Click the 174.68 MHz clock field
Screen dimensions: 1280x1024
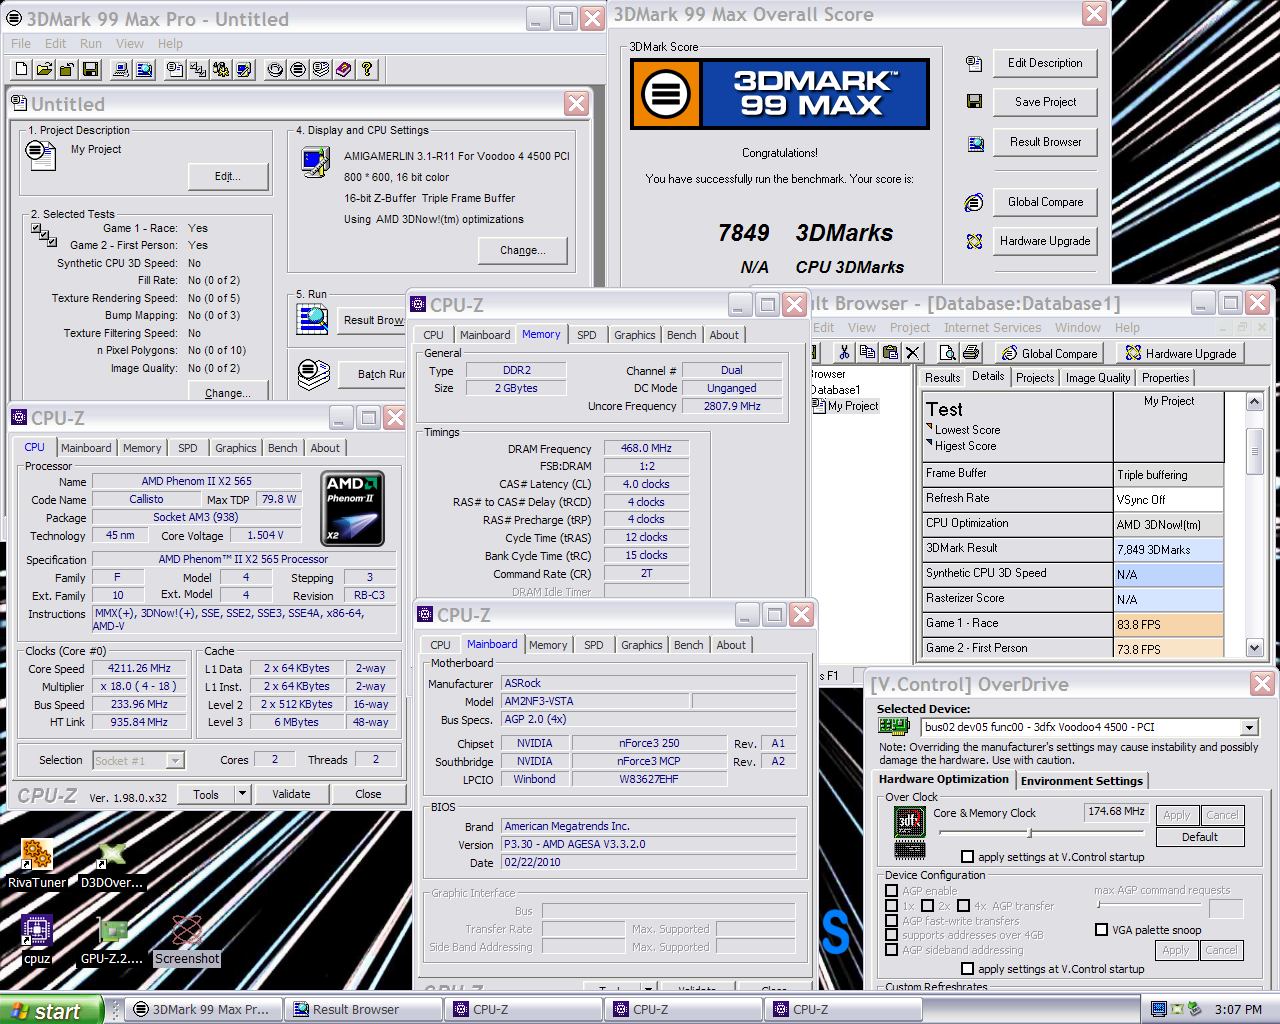1116,812
